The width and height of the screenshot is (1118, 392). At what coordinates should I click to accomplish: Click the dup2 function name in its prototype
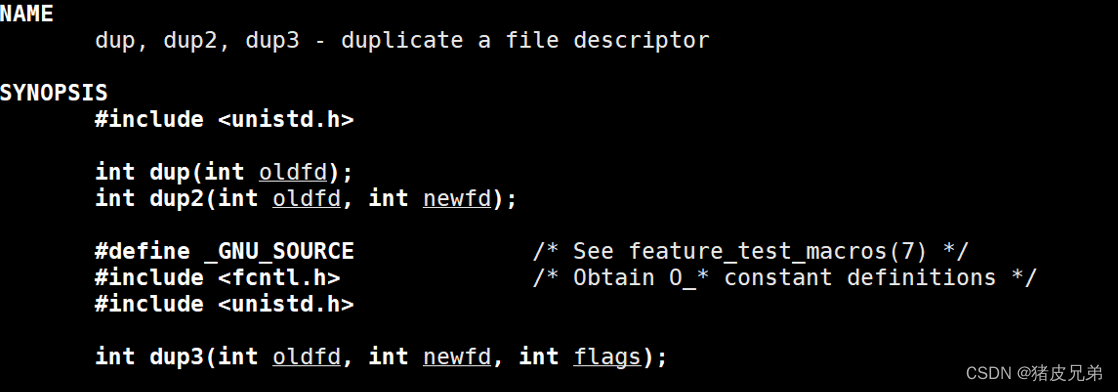click(177, 198)
